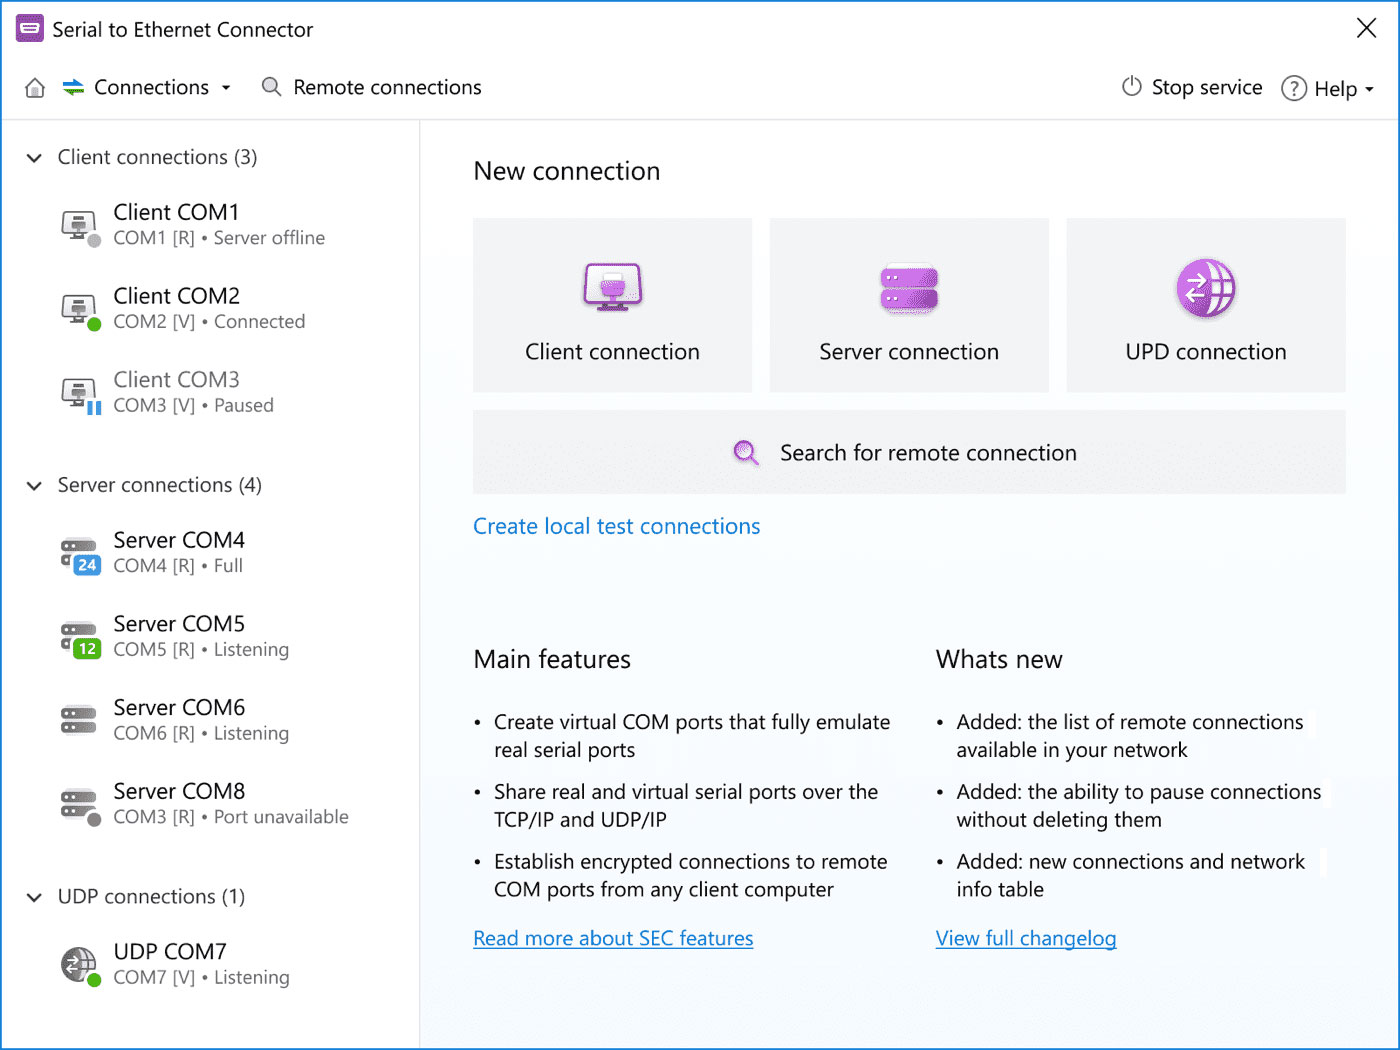
Task: Collapse the Server connections section
Action: (x=33, y=485)
